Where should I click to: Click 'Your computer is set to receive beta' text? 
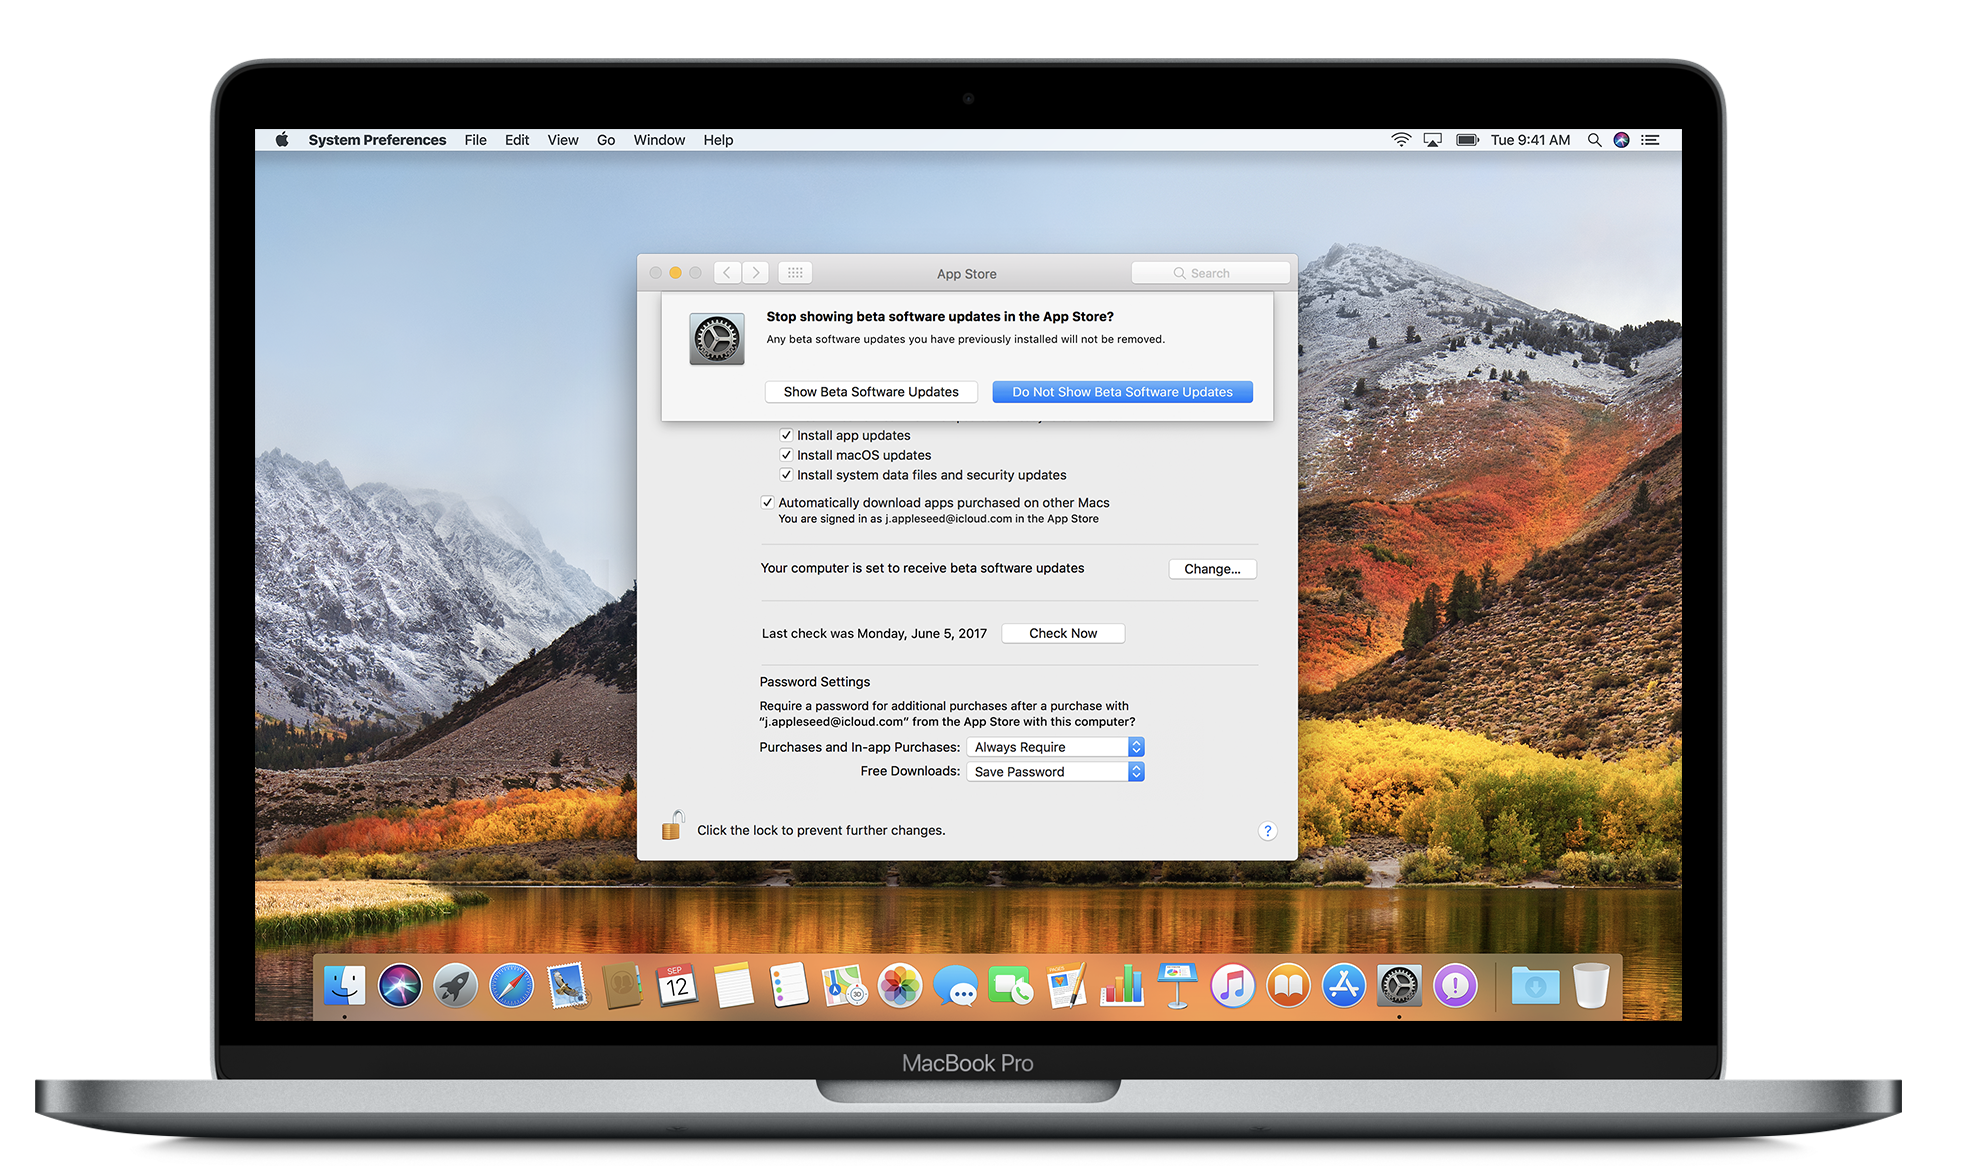(x=922, y=568)
